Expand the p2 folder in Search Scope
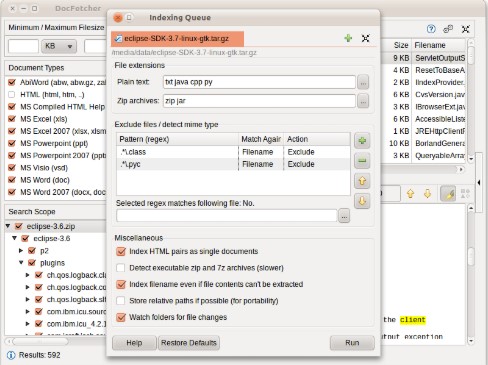The image size is (488, 365). (21, 251)
